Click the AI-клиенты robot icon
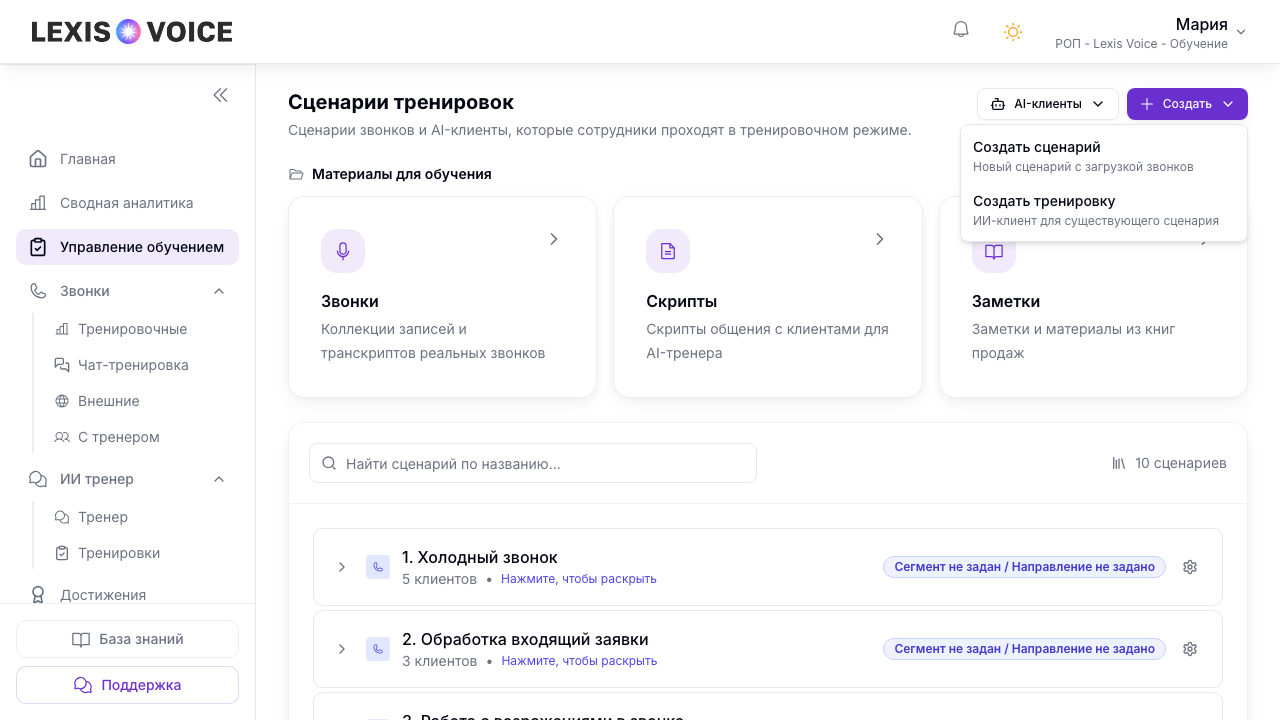Screen dimensions: 1280x720 [998, 104]
